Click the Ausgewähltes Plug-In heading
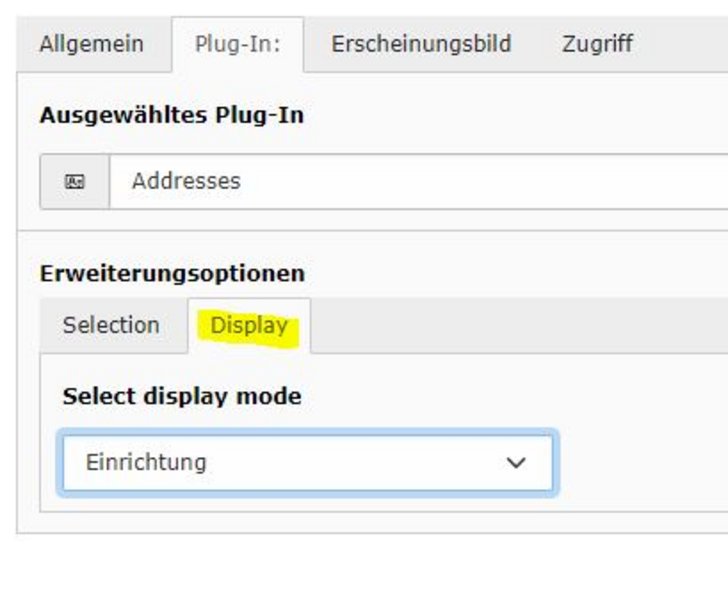The image size is (728, 600). (x=171, y=116)
